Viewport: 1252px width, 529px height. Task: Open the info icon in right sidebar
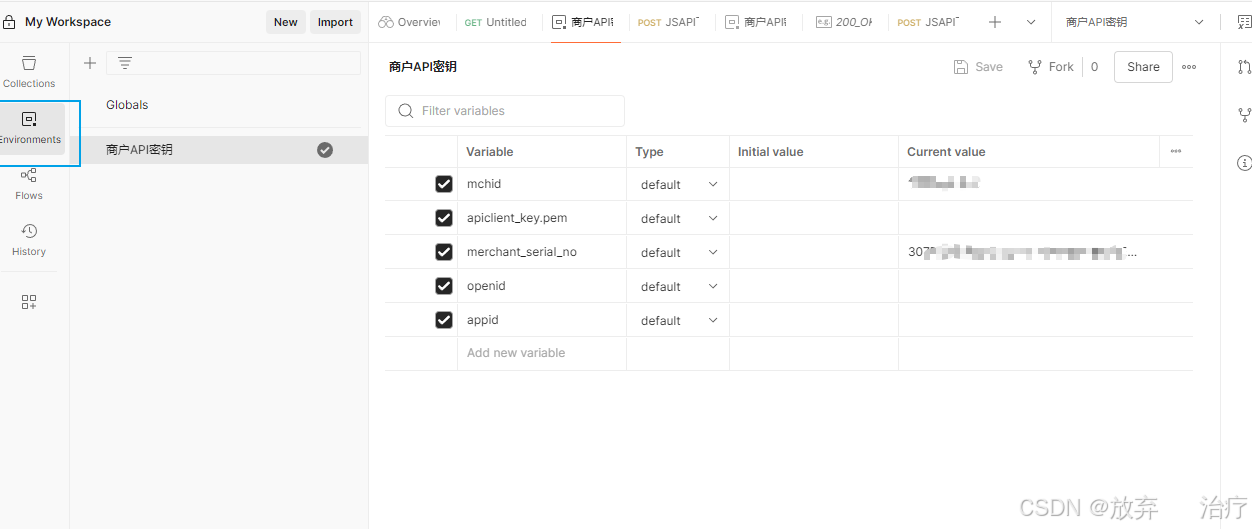click(x=1244, y=162)
